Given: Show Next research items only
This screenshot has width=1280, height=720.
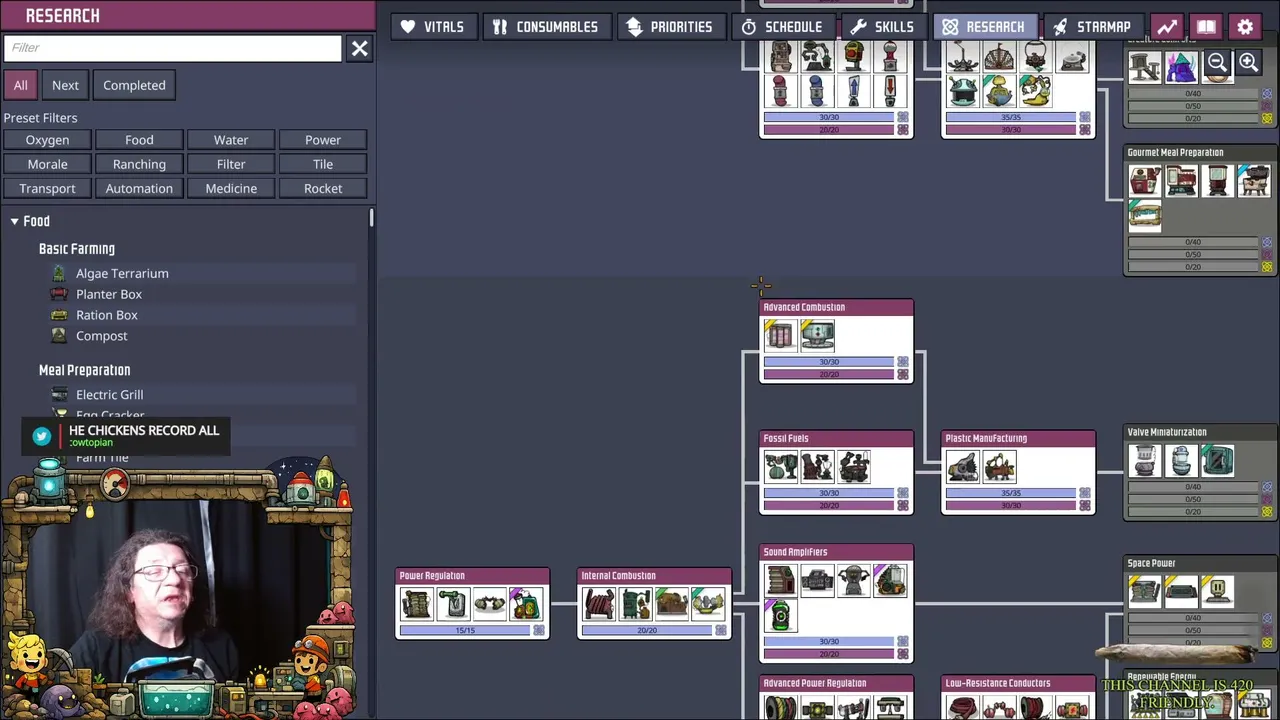Looking at the screenshot, I should tap(65, 85).
